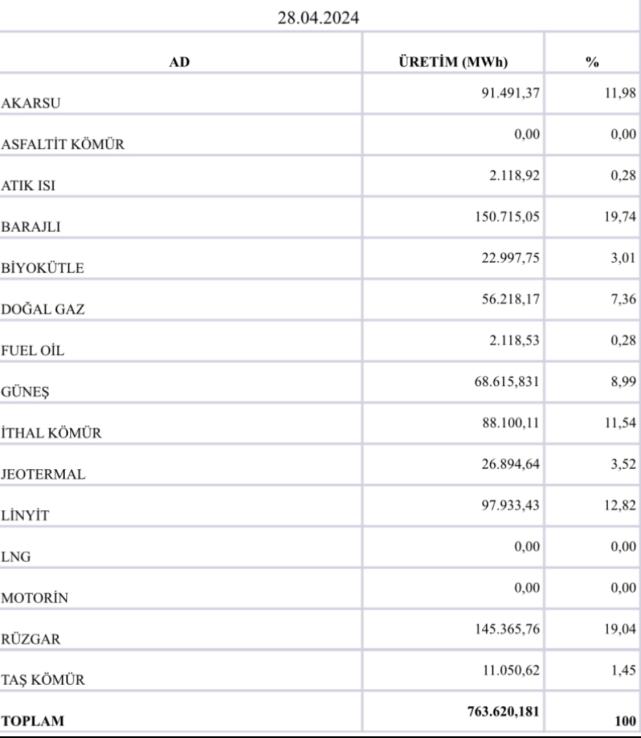Select the ASFALTİT KÖMÜR row label
Image resolution: width=641 pixels, height=738 pixels.
(63, 144)
